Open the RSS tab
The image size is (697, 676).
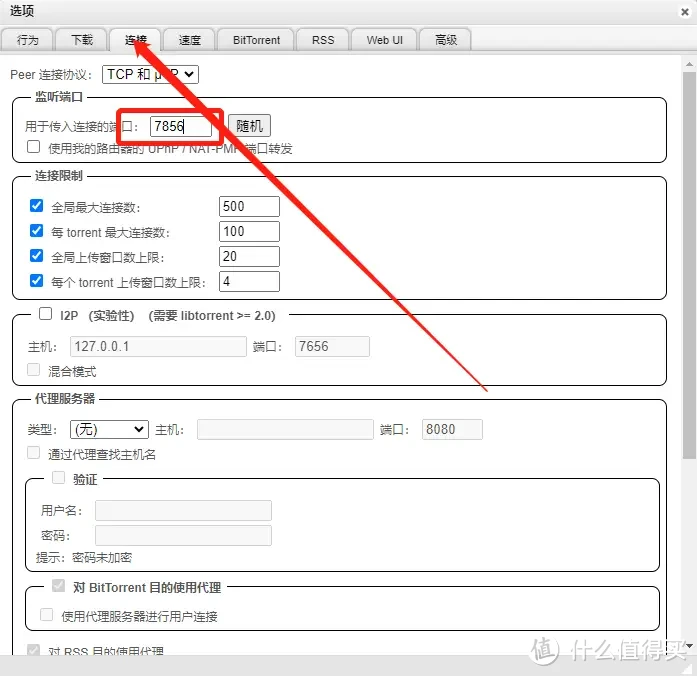pos(323,40)
